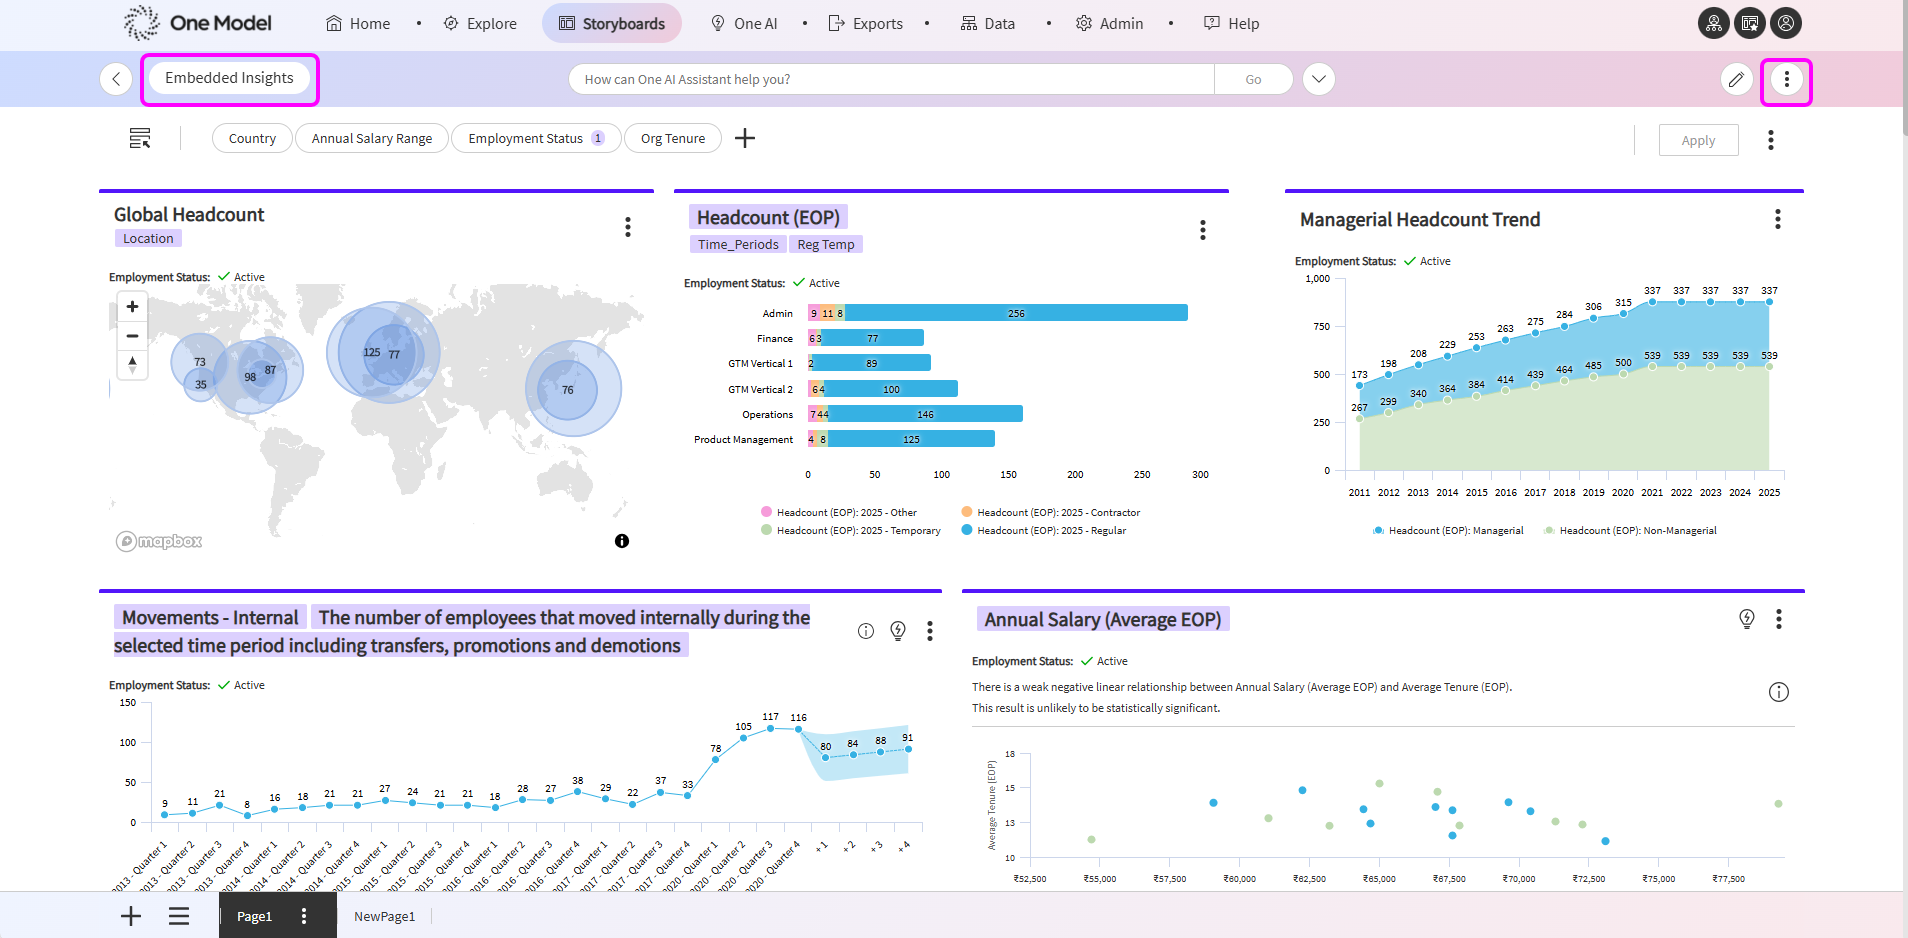1908x938 pixels.
Task: Click the pencil edit storyboard icon
Action: tap(1736, 79)
